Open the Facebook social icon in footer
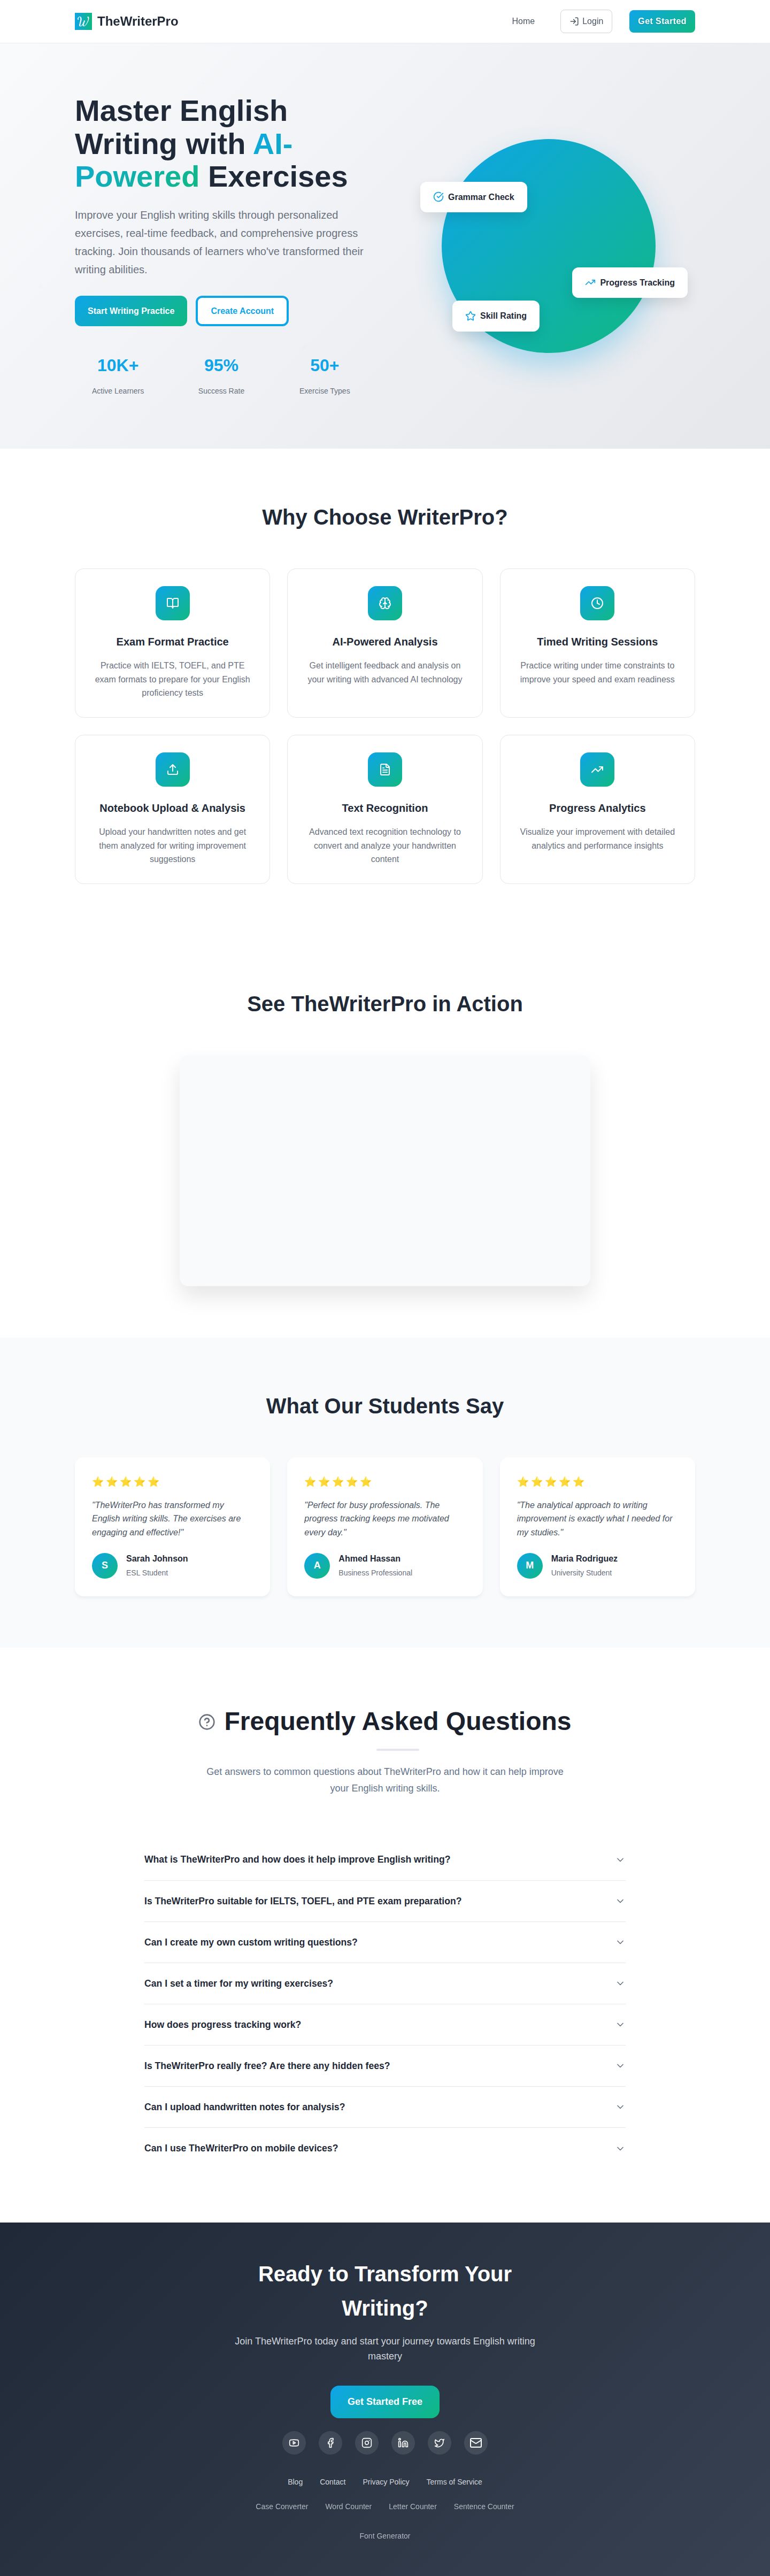 point(330,2443)
